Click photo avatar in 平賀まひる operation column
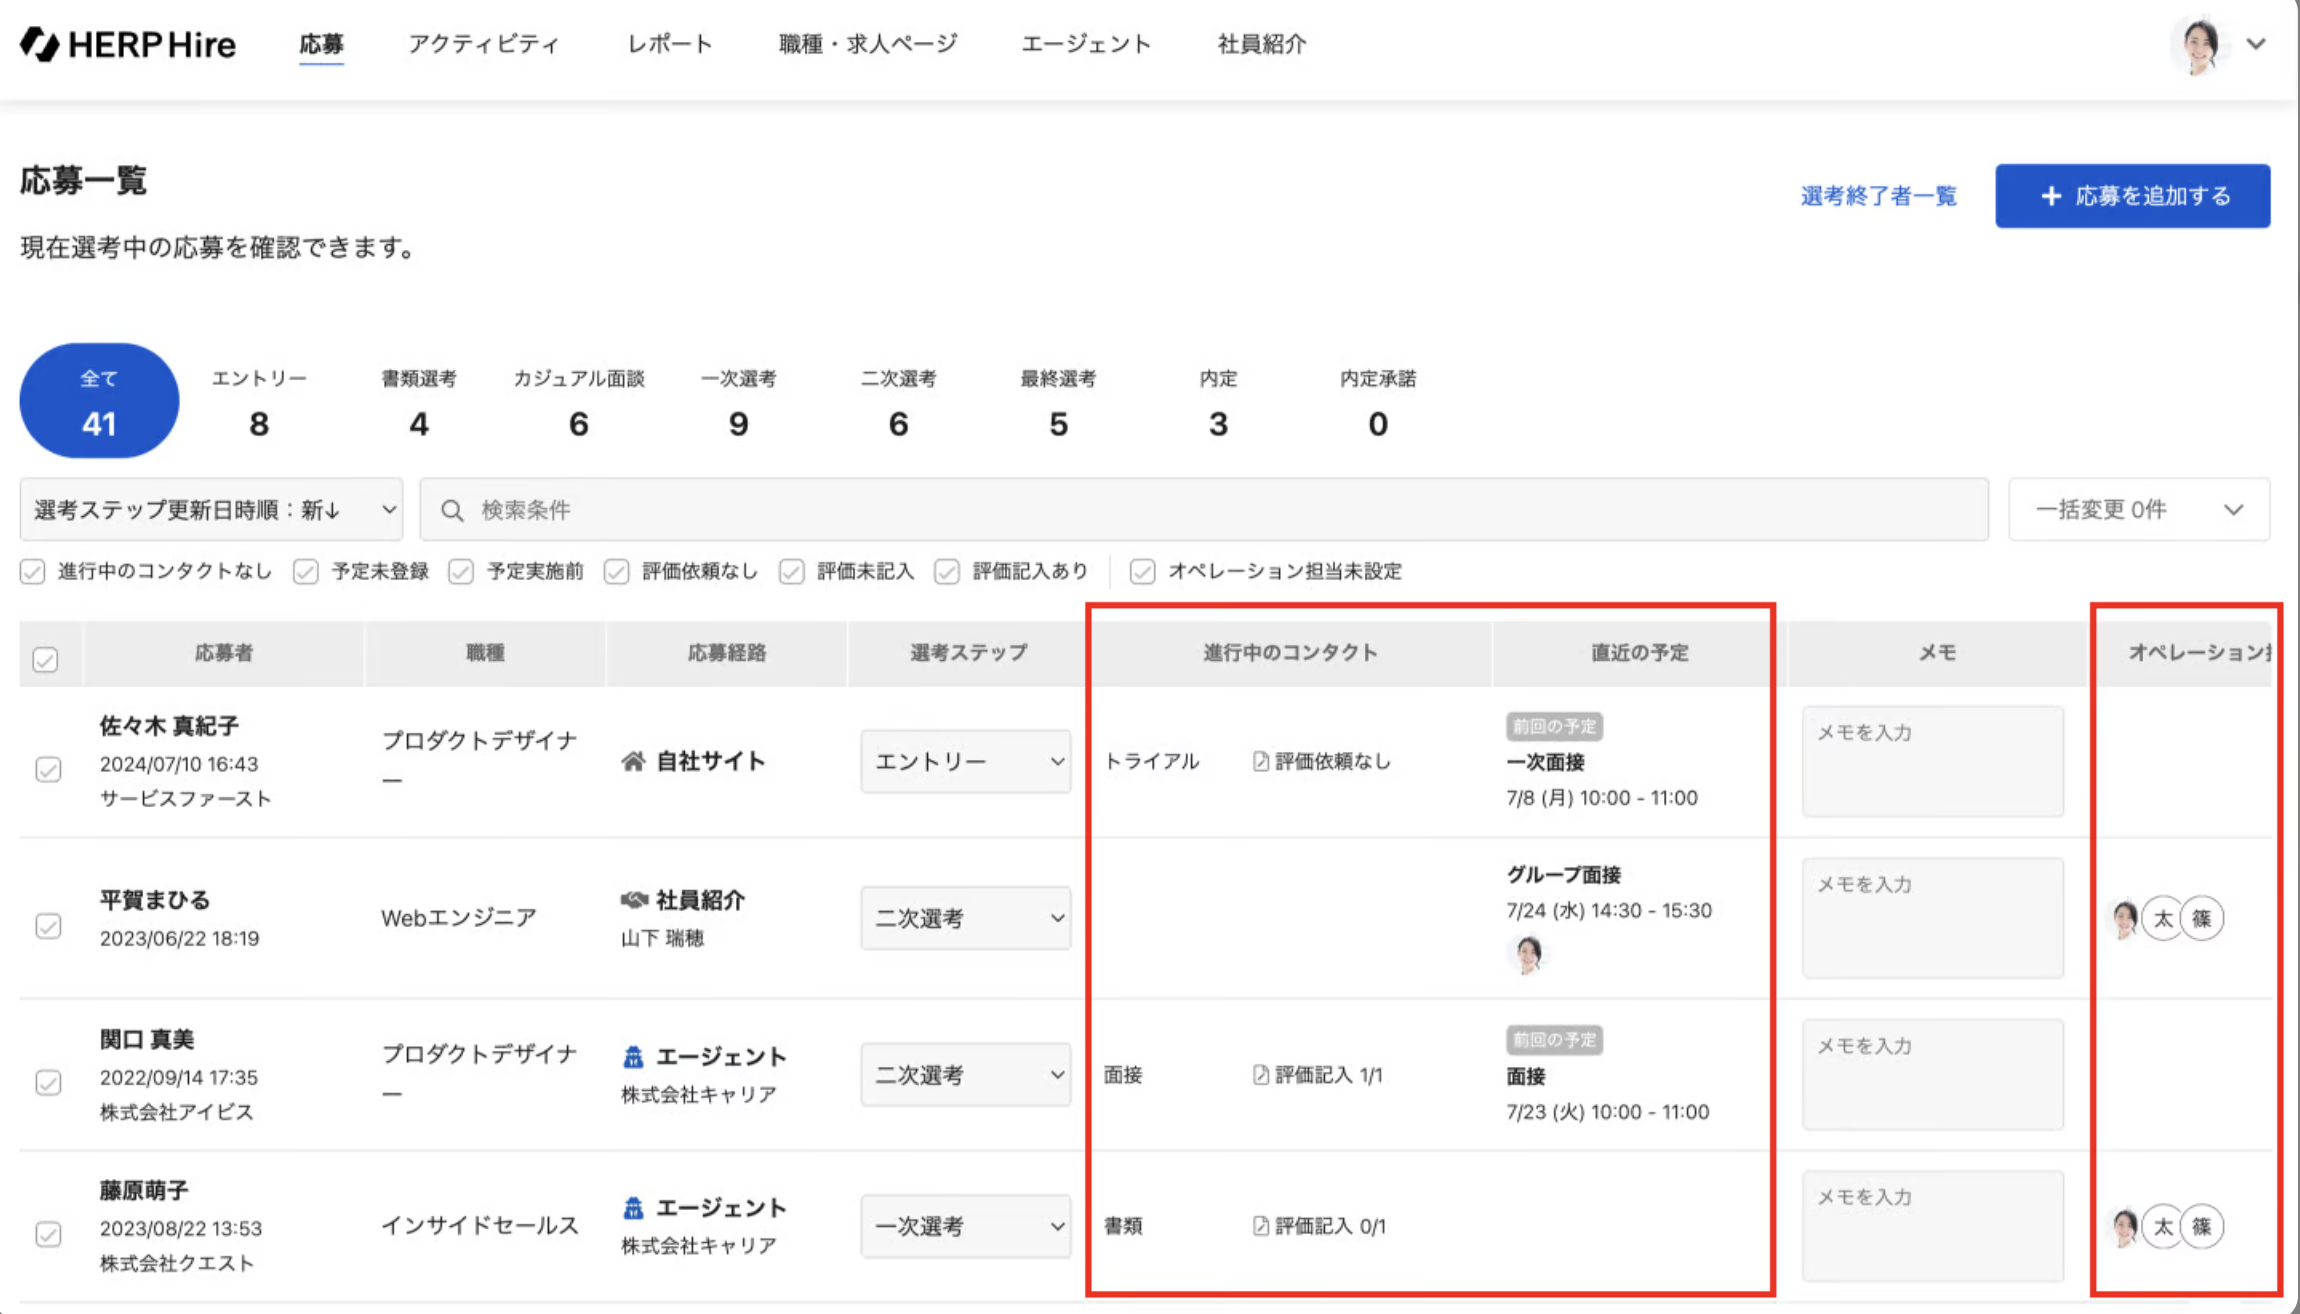The image size is (2300, 1314). point(2125,918)
